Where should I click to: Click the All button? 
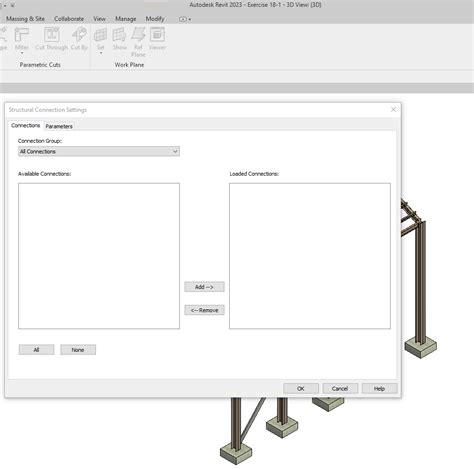pos(36,350)
